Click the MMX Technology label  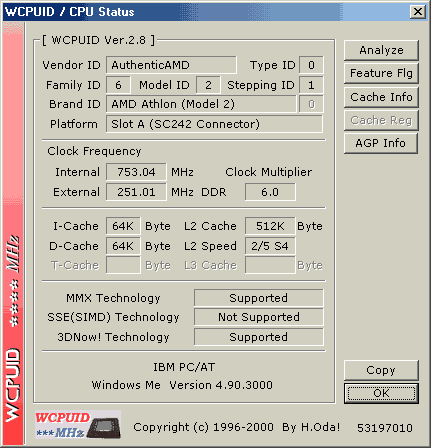(113, 298)
